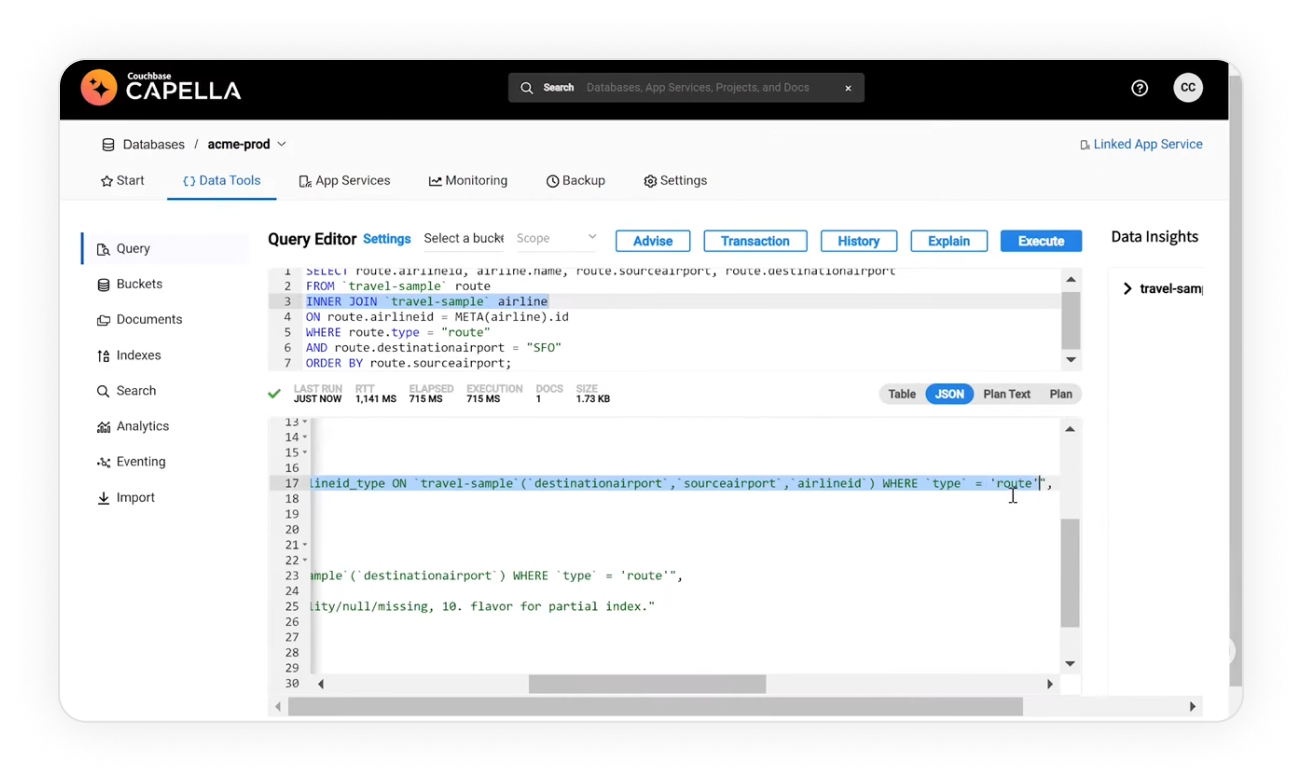Click the RTT 1,141 MS statistic
Viewport: 1302px width, 781px height.
point(375,394)
